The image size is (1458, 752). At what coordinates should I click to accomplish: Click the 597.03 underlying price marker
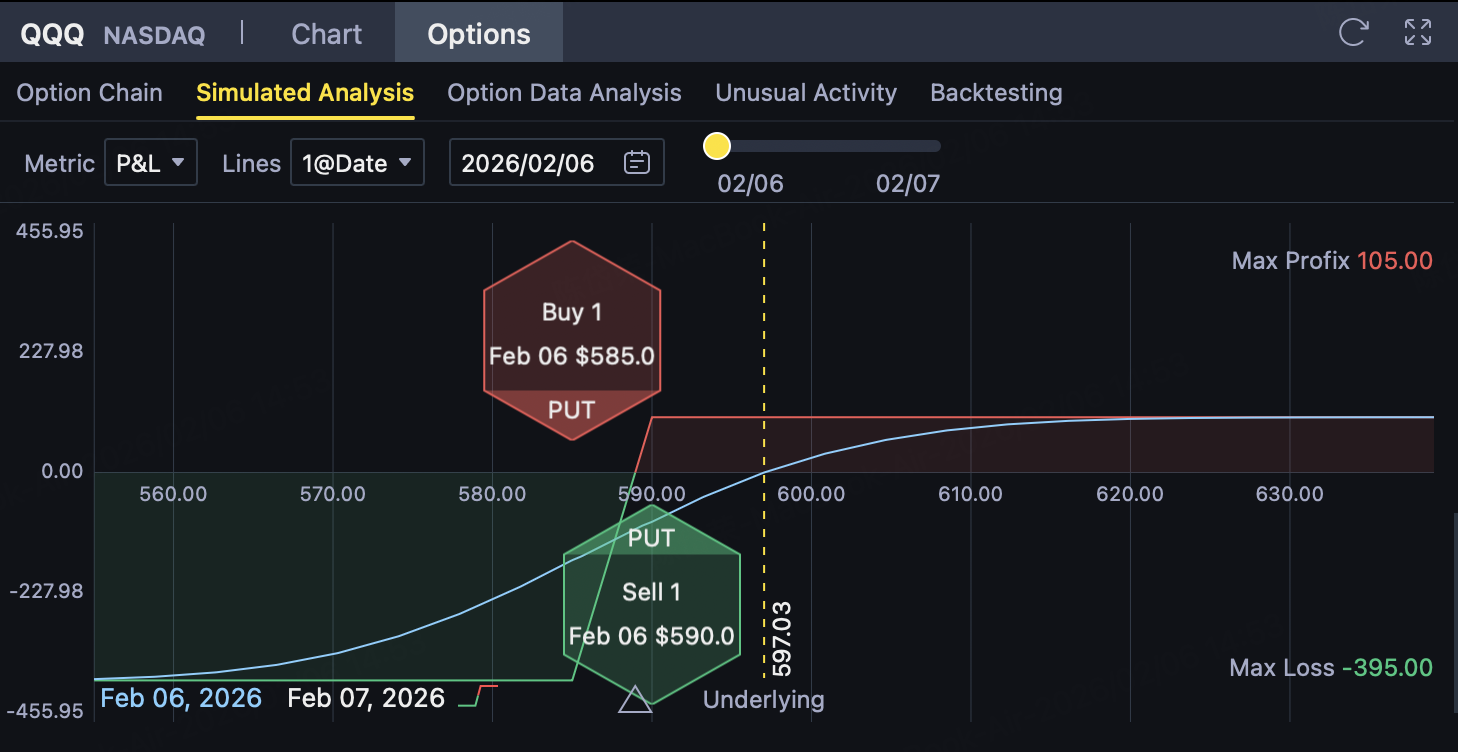pyautogui.click(x=781, y=639)
